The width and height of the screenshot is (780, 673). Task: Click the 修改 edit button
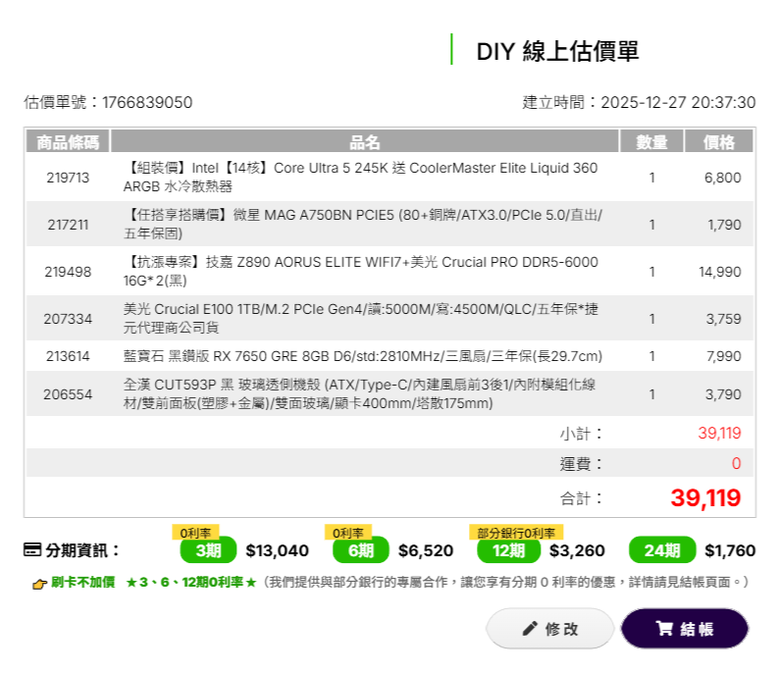point(550,628)
